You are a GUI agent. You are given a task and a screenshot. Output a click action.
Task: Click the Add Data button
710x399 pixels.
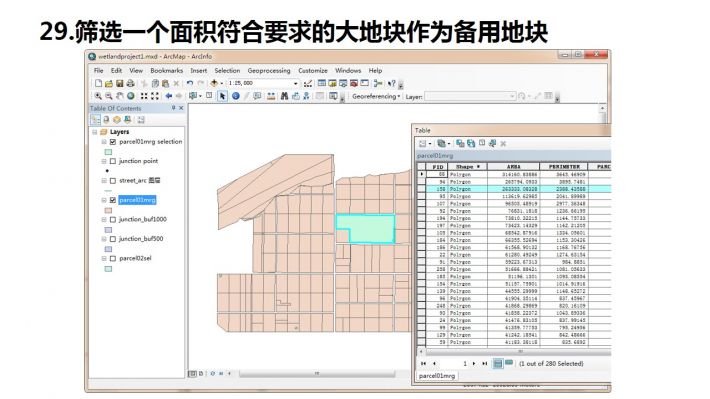pos(215,83)
